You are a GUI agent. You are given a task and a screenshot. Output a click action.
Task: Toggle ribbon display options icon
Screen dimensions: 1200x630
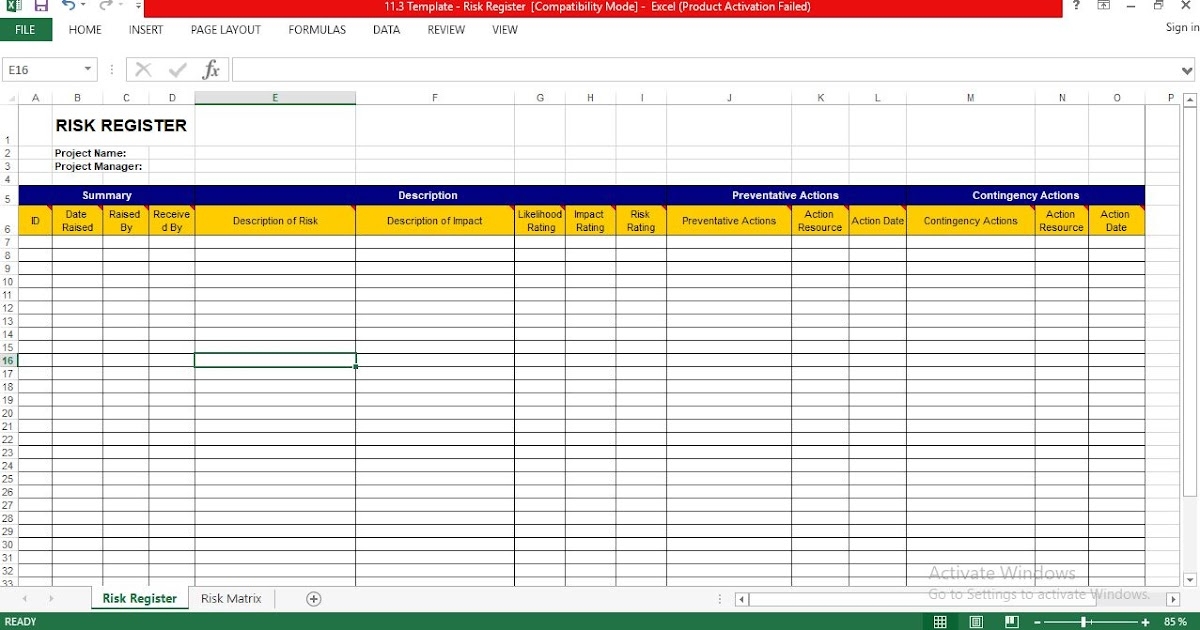coord(1103,6)
